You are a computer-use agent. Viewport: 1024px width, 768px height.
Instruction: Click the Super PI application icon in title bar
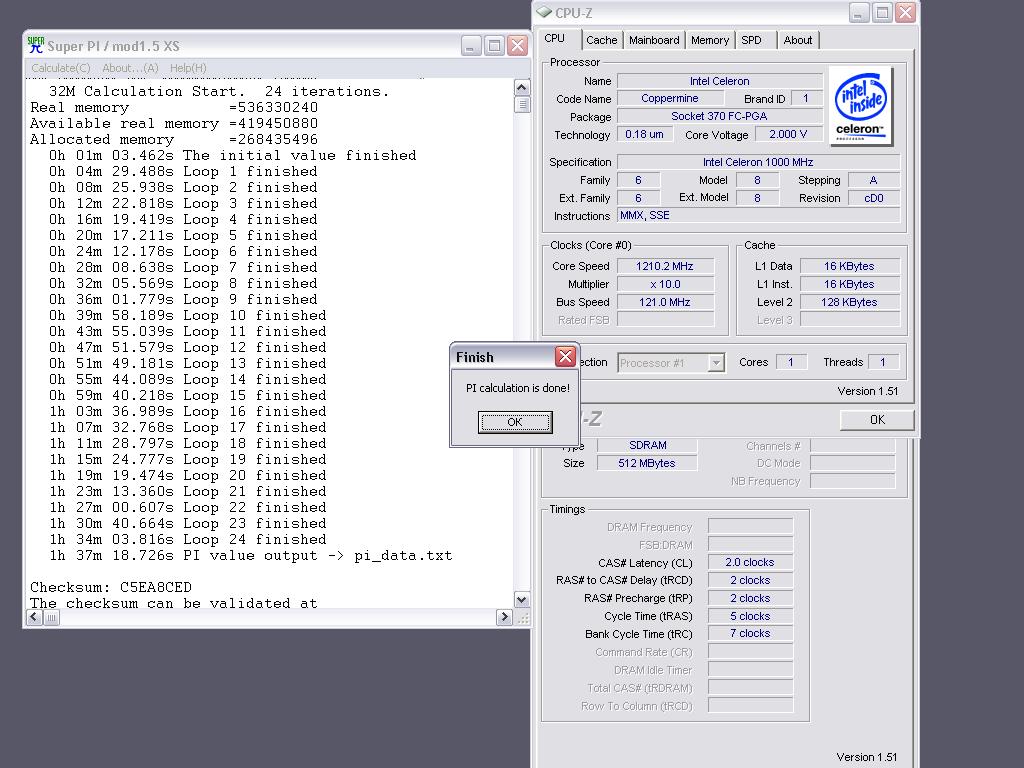click(x=35, y=45)
